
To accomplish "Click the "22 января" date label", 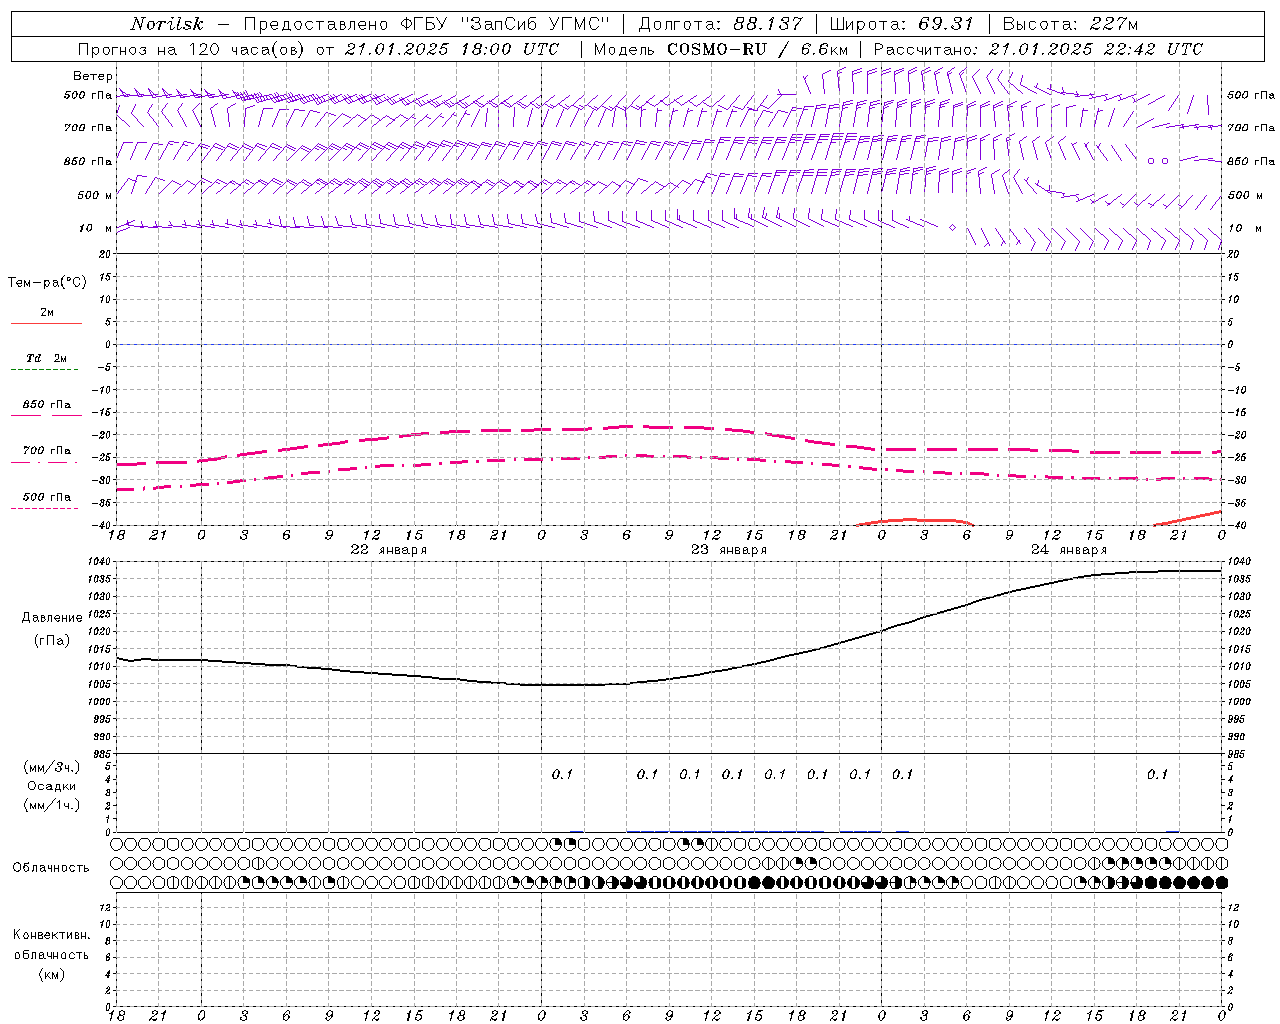I will point(389,550).
